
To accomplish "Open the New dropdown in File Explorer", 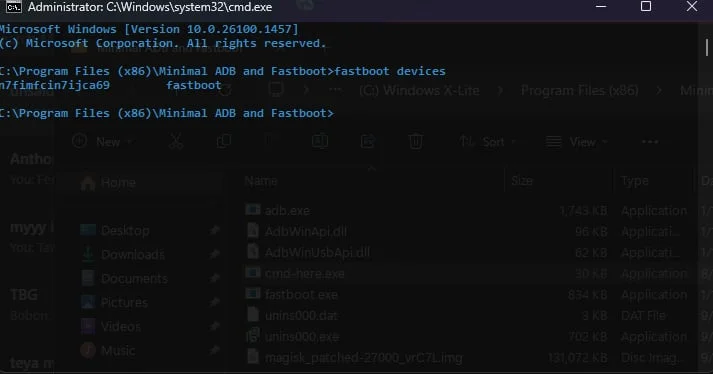I will 103,142.
